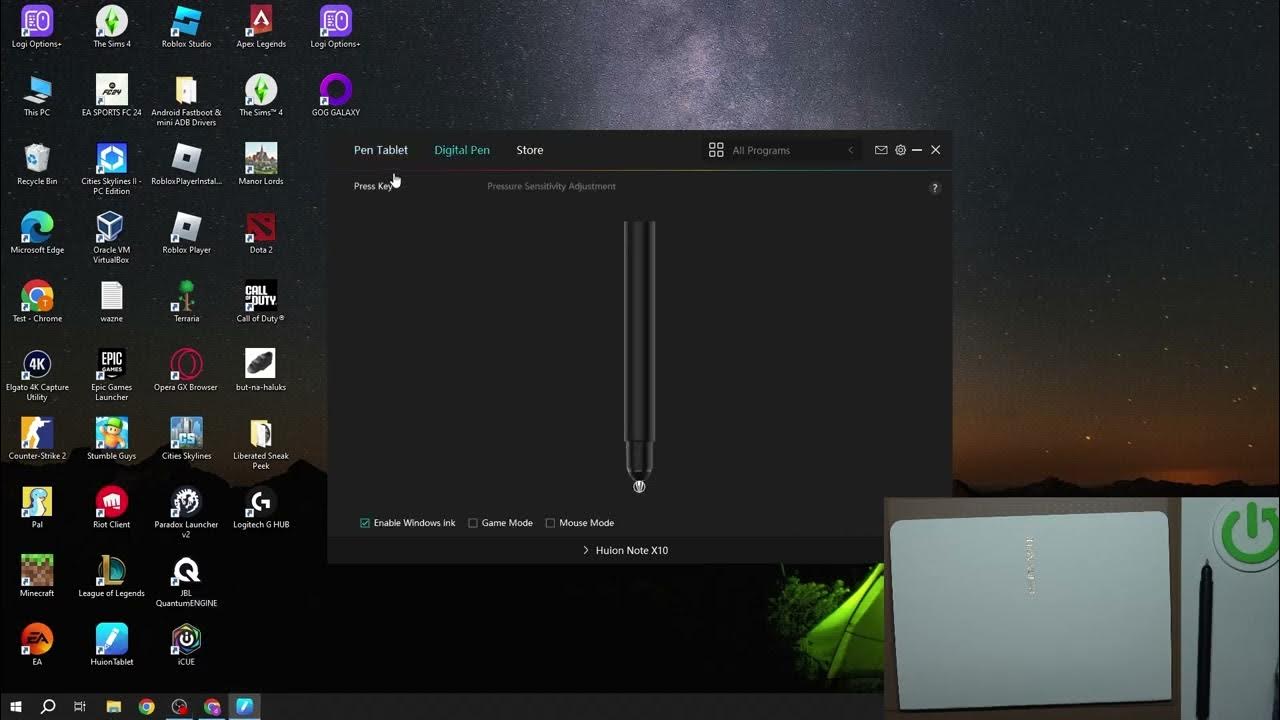Screen dimensions: 1280x720
Task: Open the Pal desktop shortcut
Action: click(37, 509)
